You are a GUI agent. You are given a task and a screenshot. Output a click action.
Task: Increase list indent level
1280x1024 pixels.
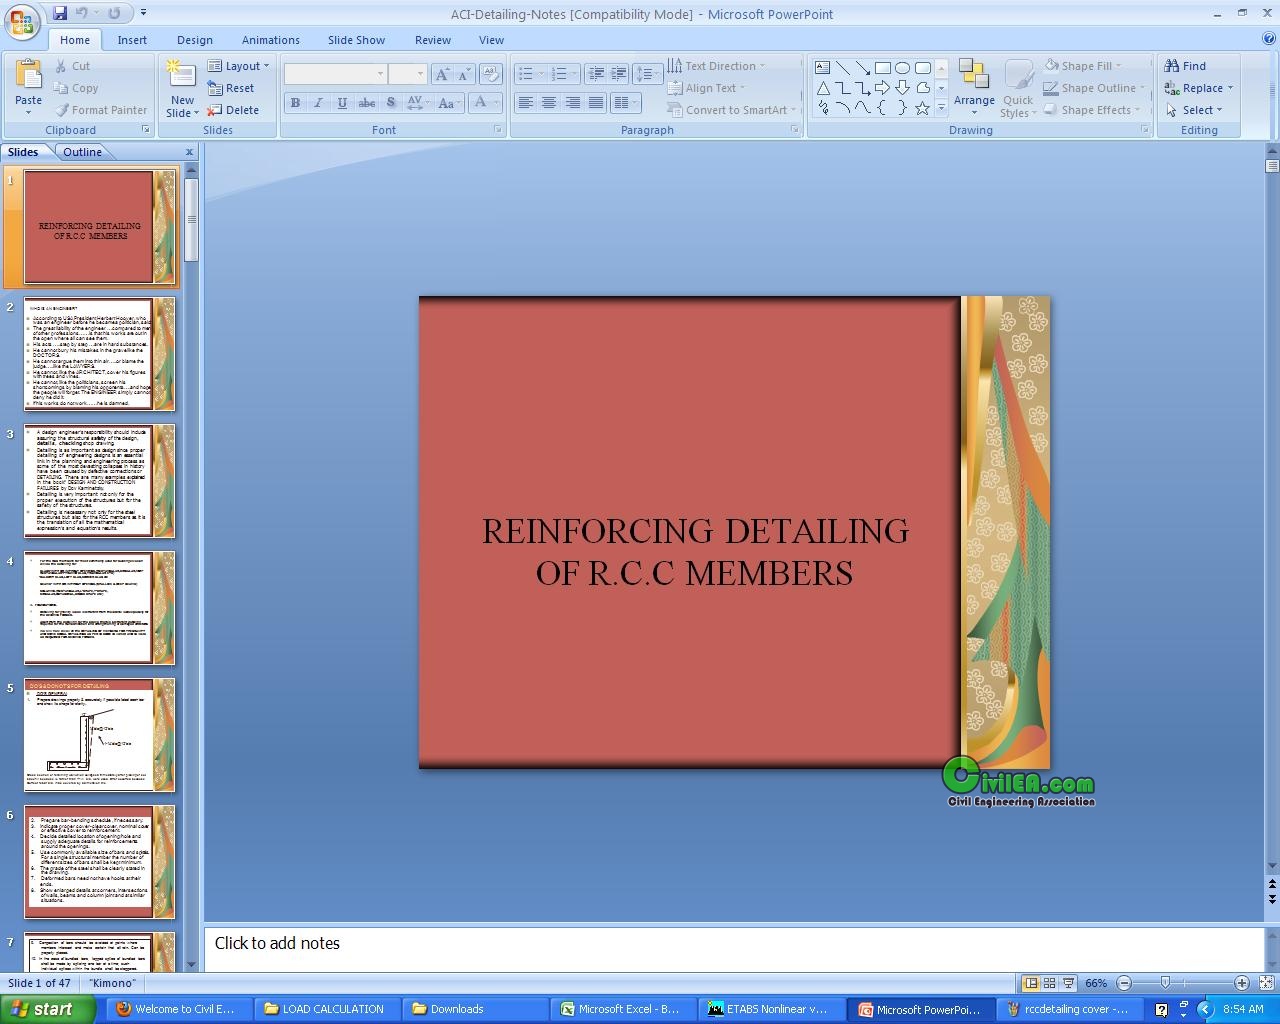pyautogui.click(x=618, y=74)
